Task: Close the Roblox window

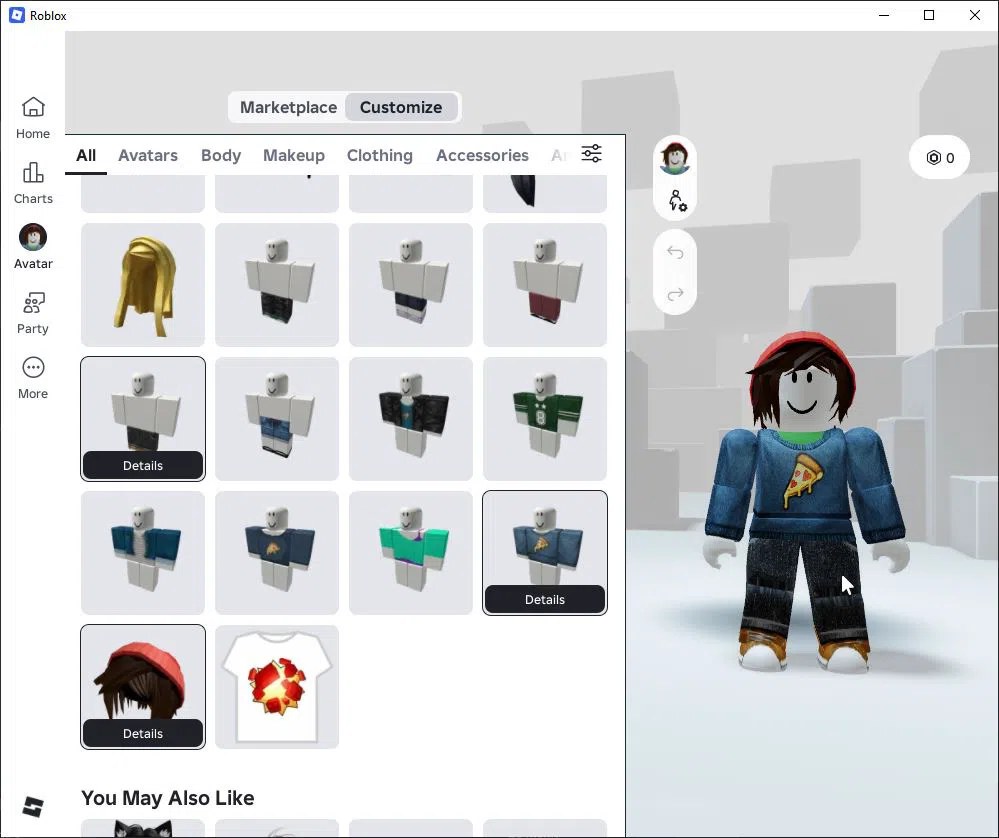Action: click(x=975, y=15)
